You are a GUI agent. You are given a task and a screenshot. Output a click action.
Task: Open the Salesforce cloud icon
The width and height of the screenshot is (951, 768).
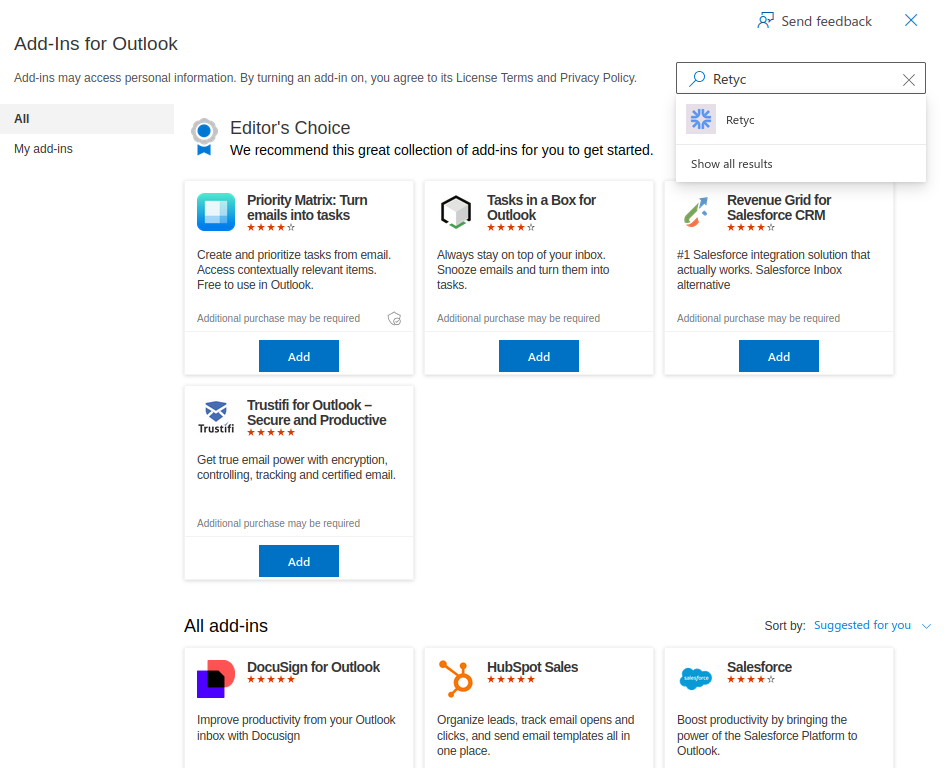point(696,679)
